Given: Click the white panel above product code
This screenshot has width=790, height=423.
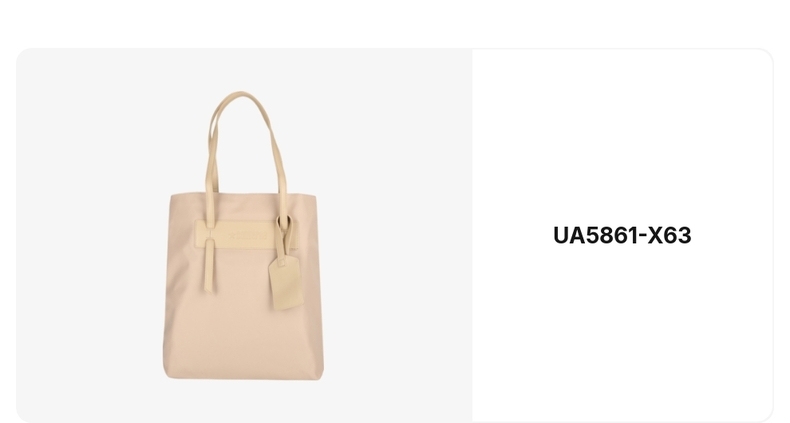Looking at the screenshot, I should [622, 136].
